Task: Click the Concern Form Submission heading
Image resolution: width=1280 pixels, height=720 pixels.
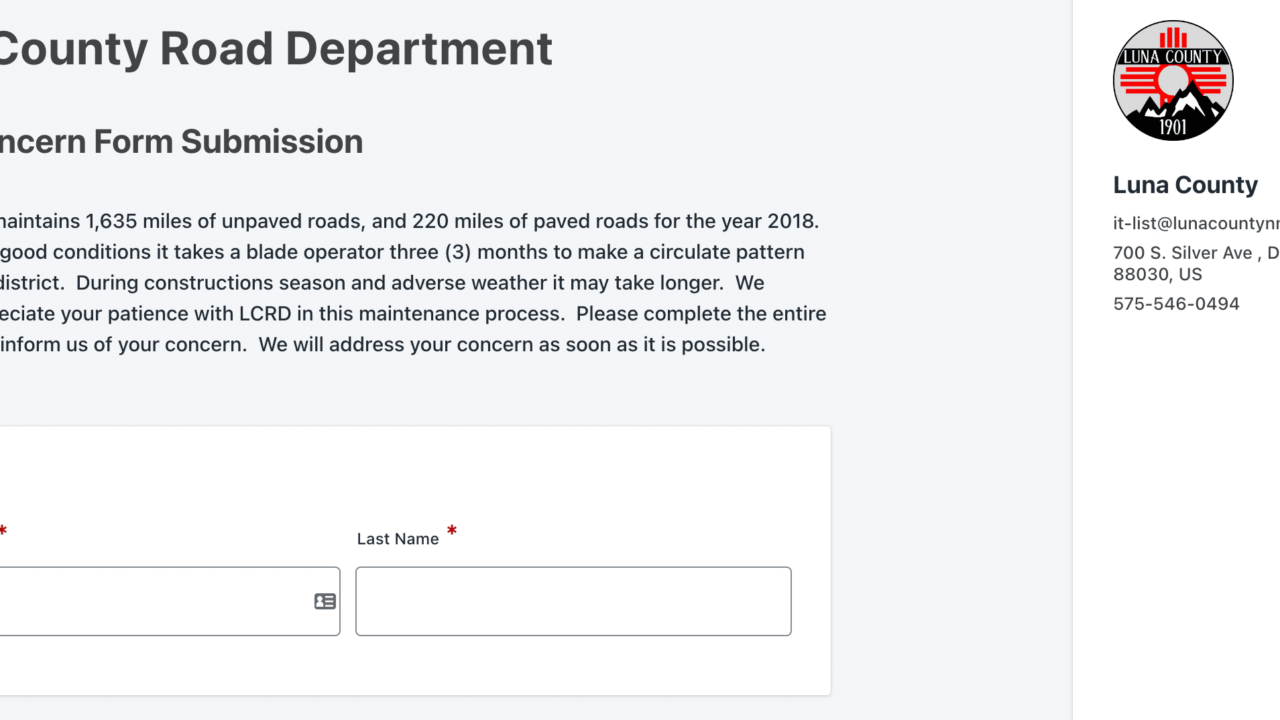Action: click(x=182, y=141)
